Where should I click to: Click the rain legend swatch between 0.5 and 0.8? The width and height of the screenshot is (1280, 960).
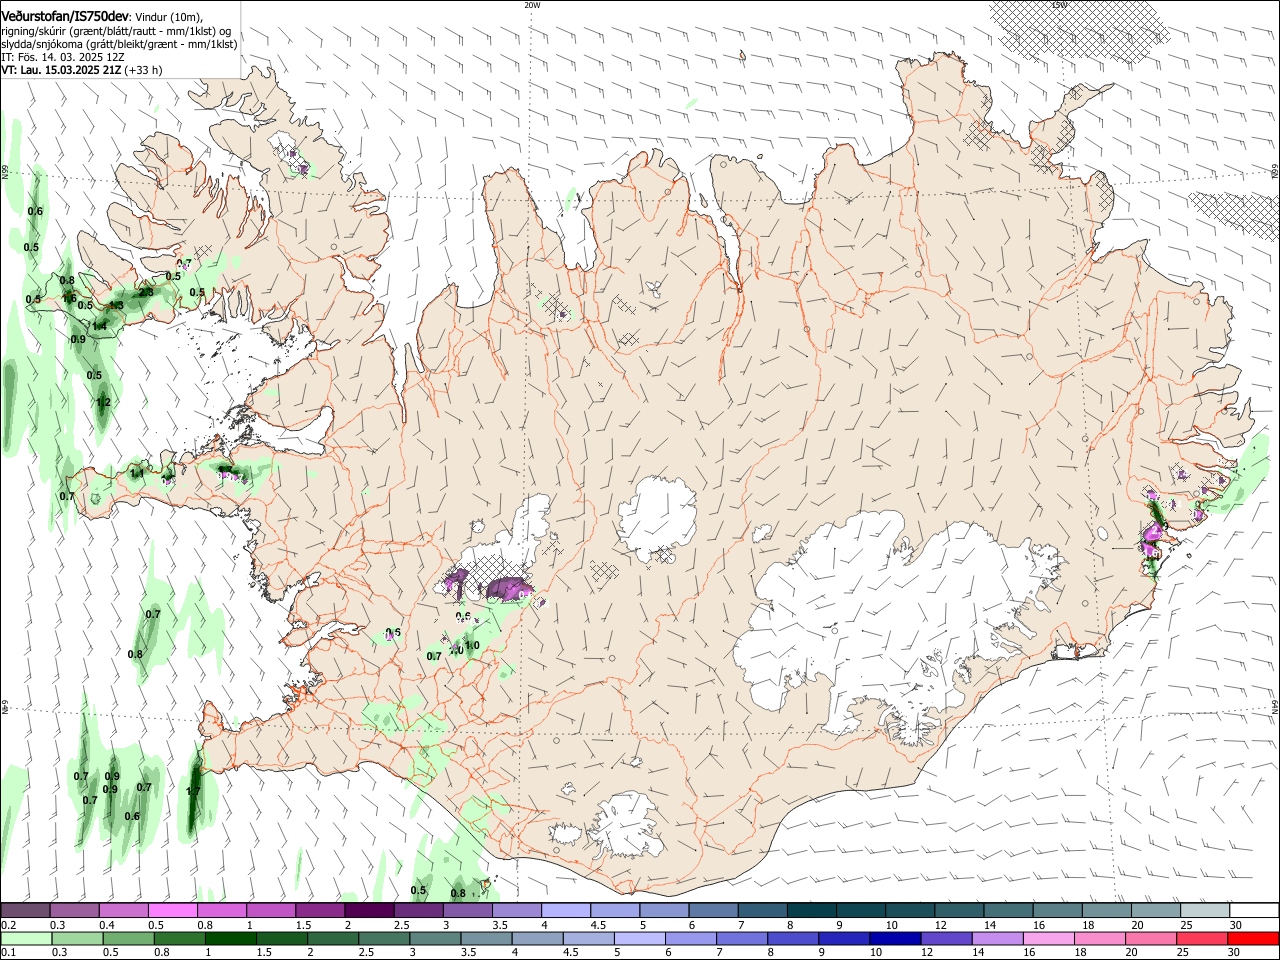click(128, 939)
